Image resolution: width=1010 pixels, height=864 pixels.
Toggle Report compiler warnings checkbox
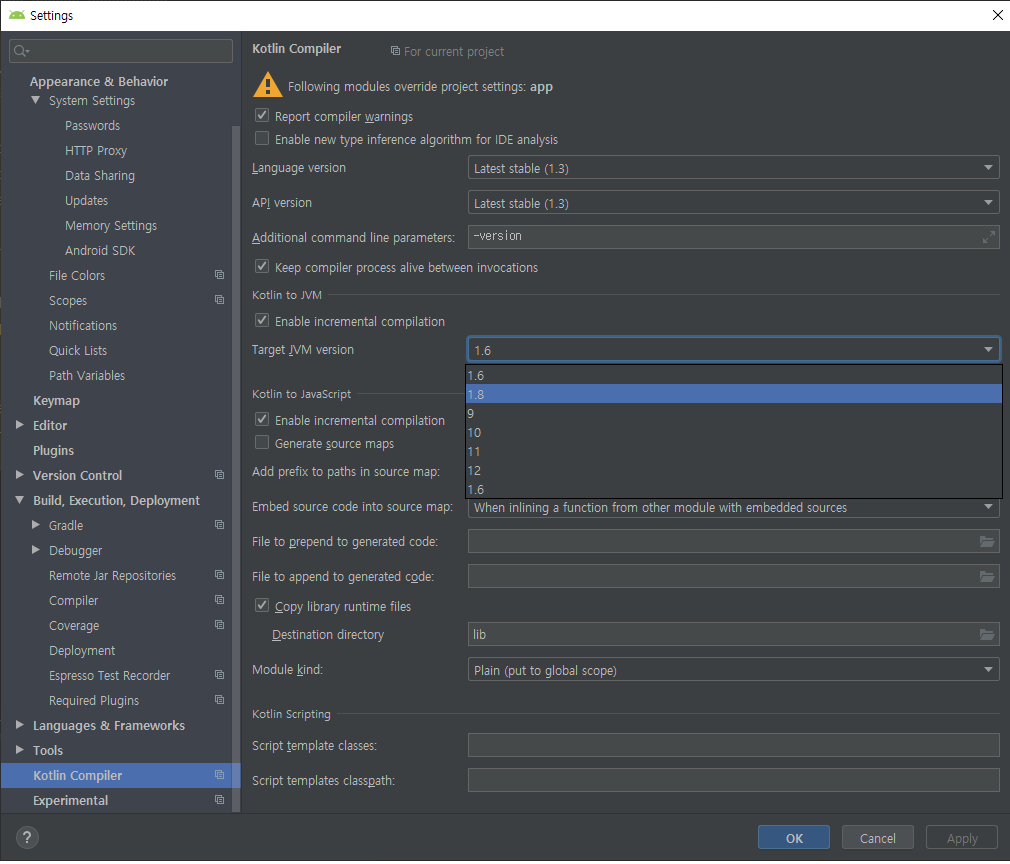[x=262, y=115]
